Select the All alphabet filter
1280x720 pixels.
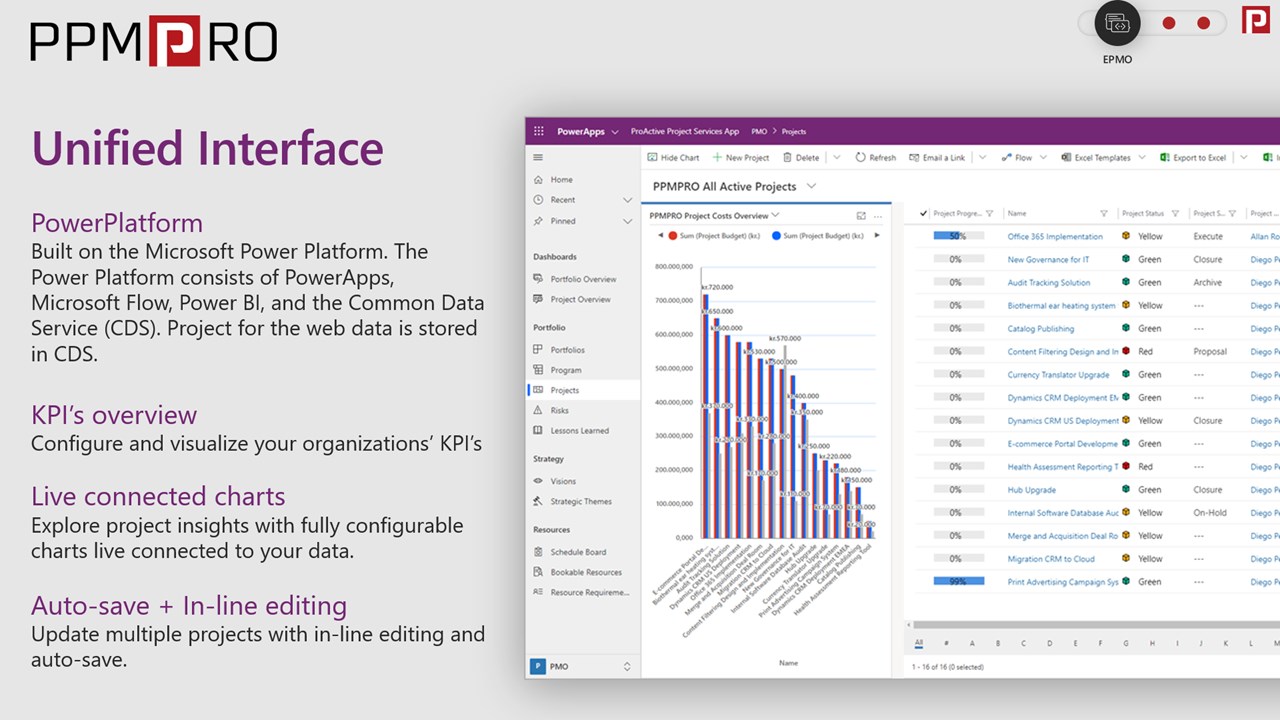(919, 643)
